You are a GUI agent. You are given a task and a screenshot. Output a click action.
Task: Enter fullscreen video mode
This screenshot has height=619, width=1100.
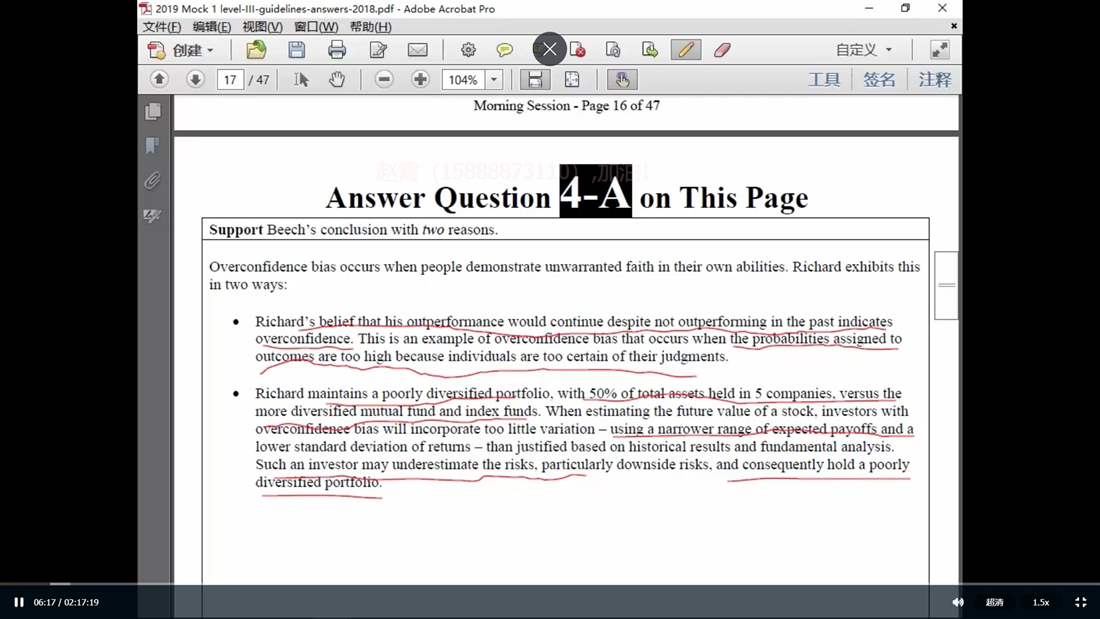point(1081,602)
